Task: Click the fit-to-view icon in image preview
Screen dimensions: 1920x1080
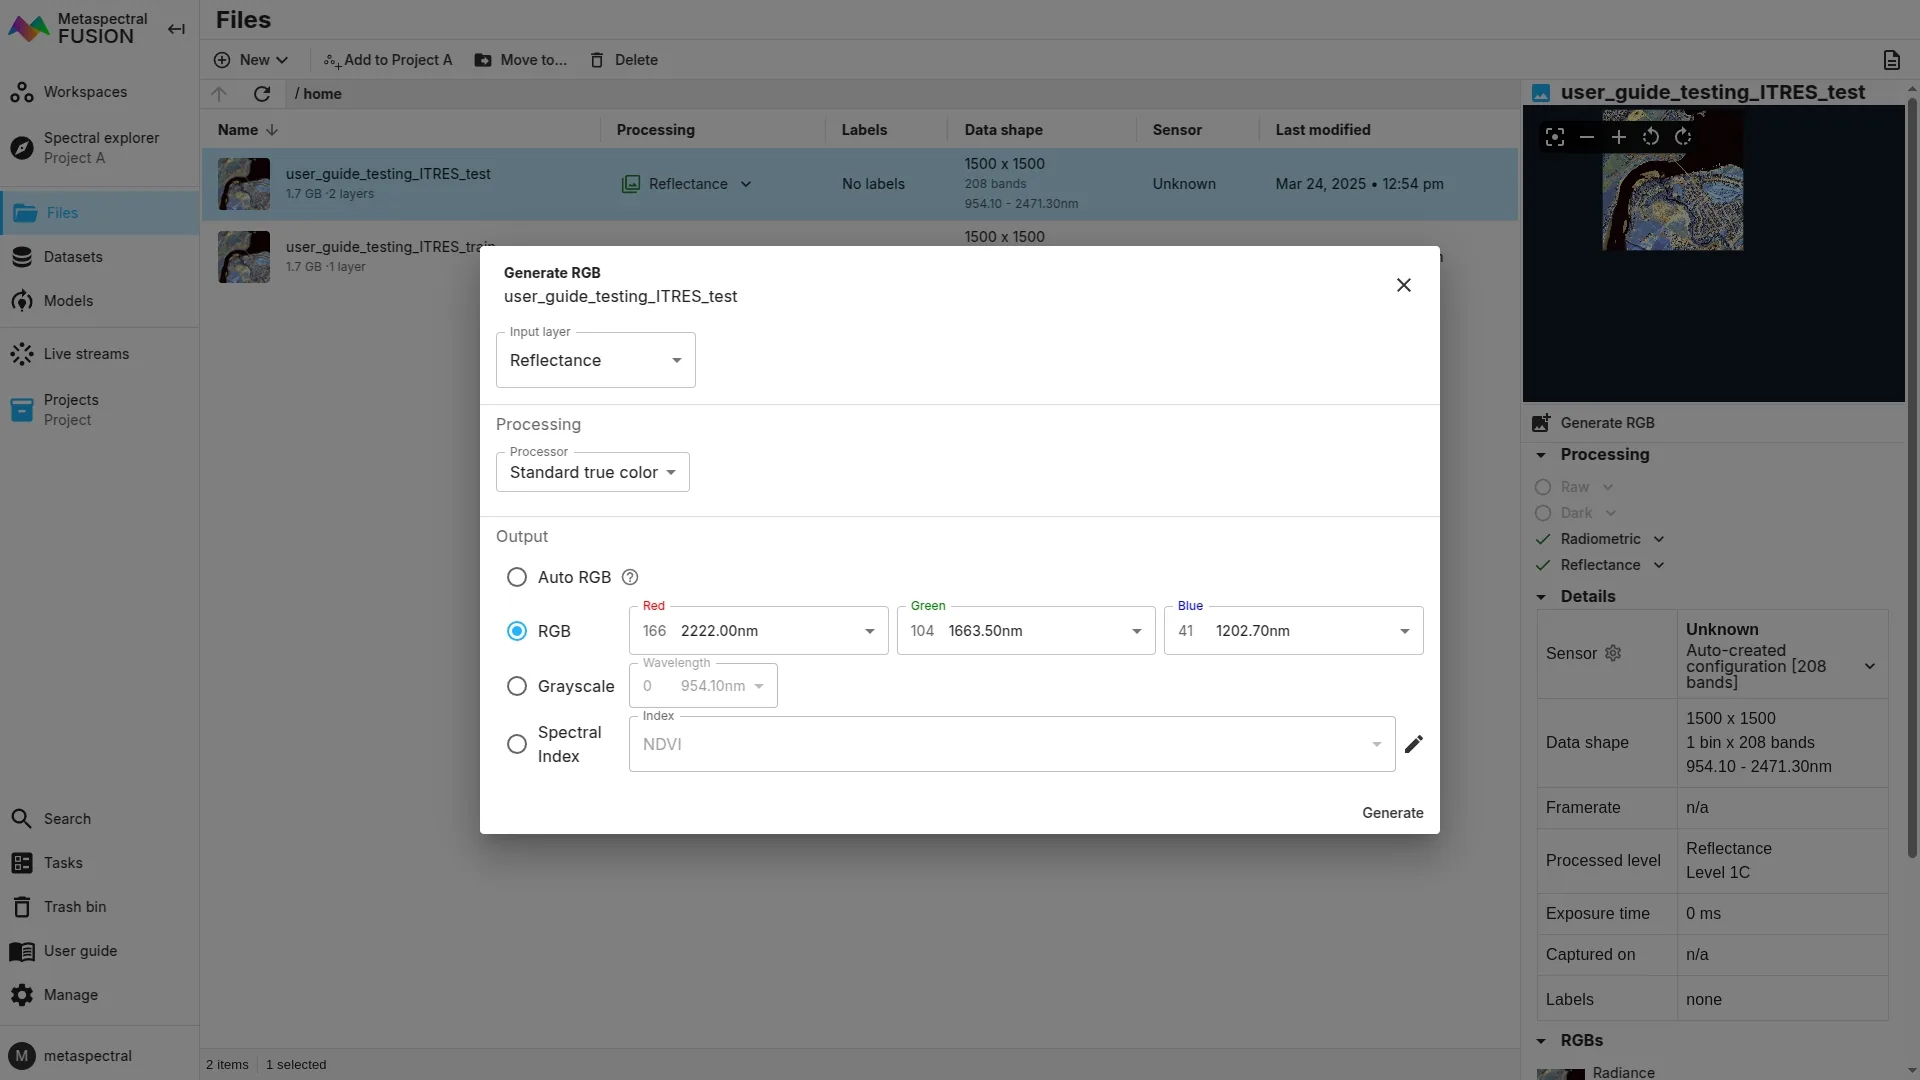Action: [1554, 137]
